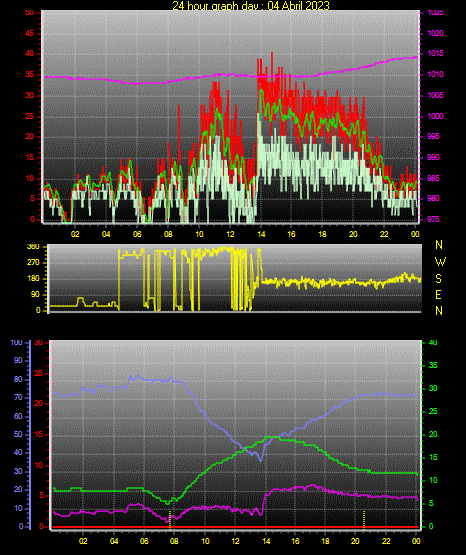Screen dimensions: 466x555
Task: Click the 1000 magenta pressure axis label
Action: [x=436, y=116]
